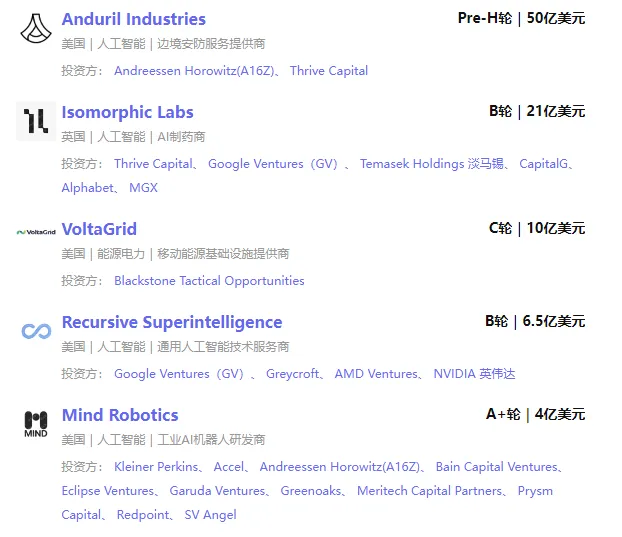Click the NVIDIA 英伟达 investor link
This screenshot has height=537, width=622.
[x=474, y=374]
